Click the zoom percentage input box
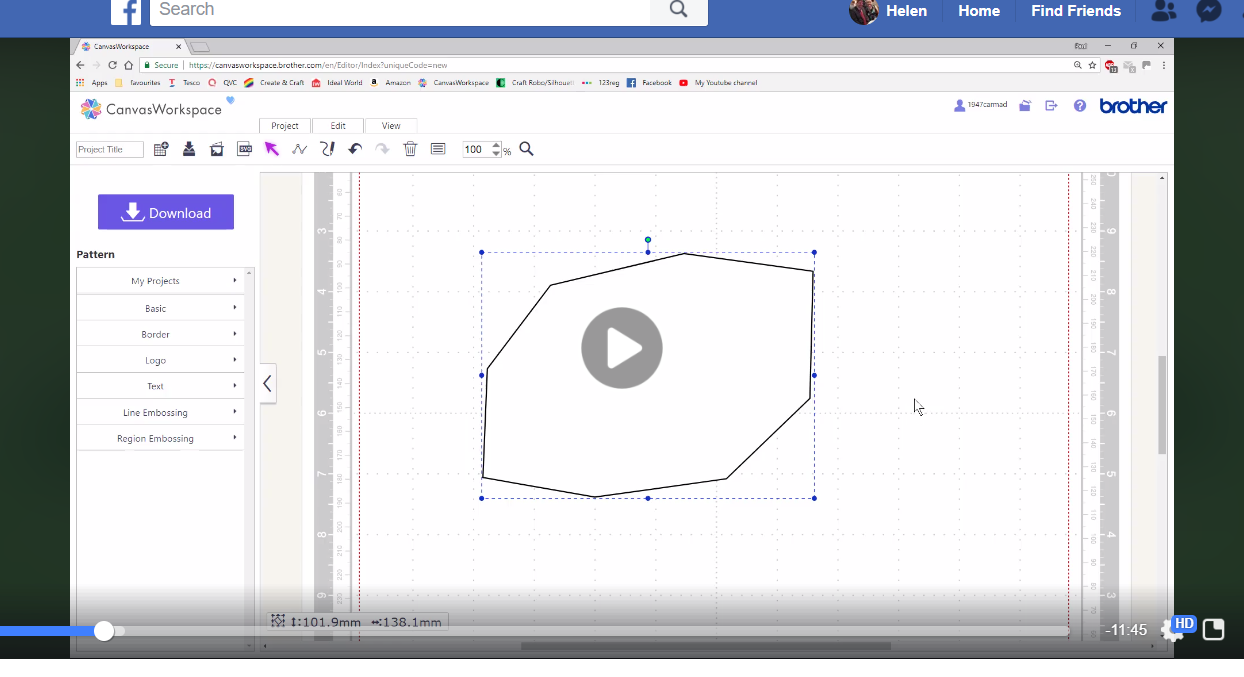Image resolution: width=1244 pixels, height=677 pixels. (477, 149)
